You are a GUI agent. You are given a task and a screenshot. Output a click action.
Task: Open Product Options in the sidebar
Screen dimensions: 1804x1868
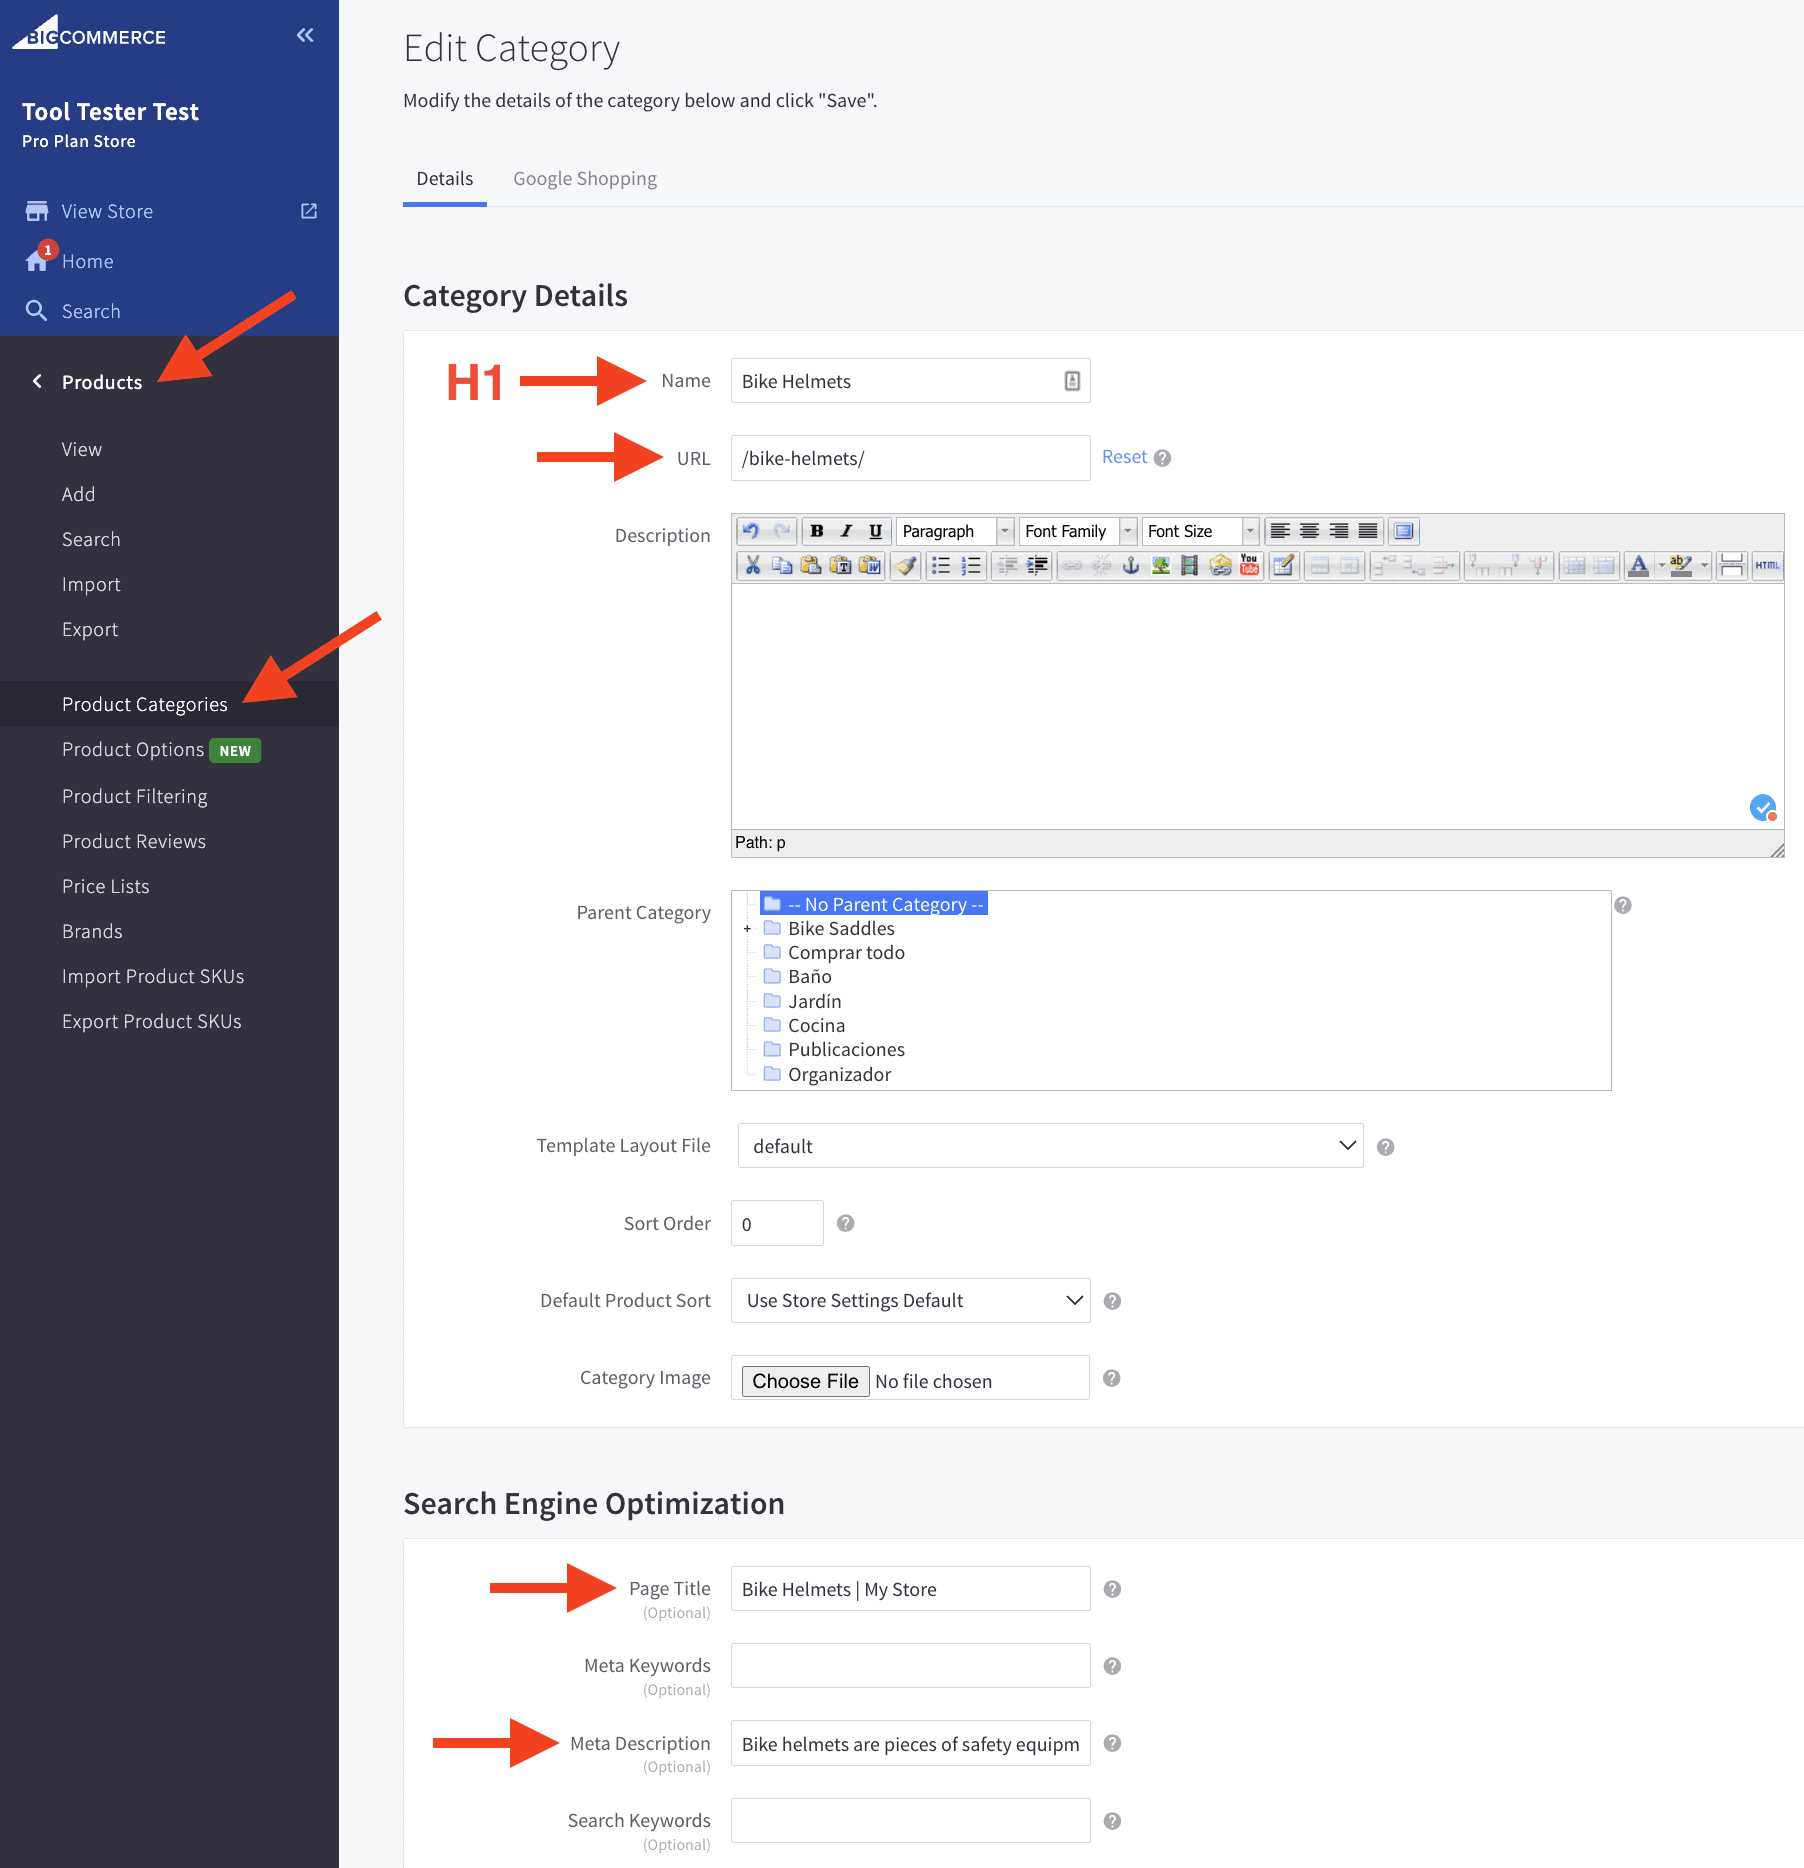133,750
